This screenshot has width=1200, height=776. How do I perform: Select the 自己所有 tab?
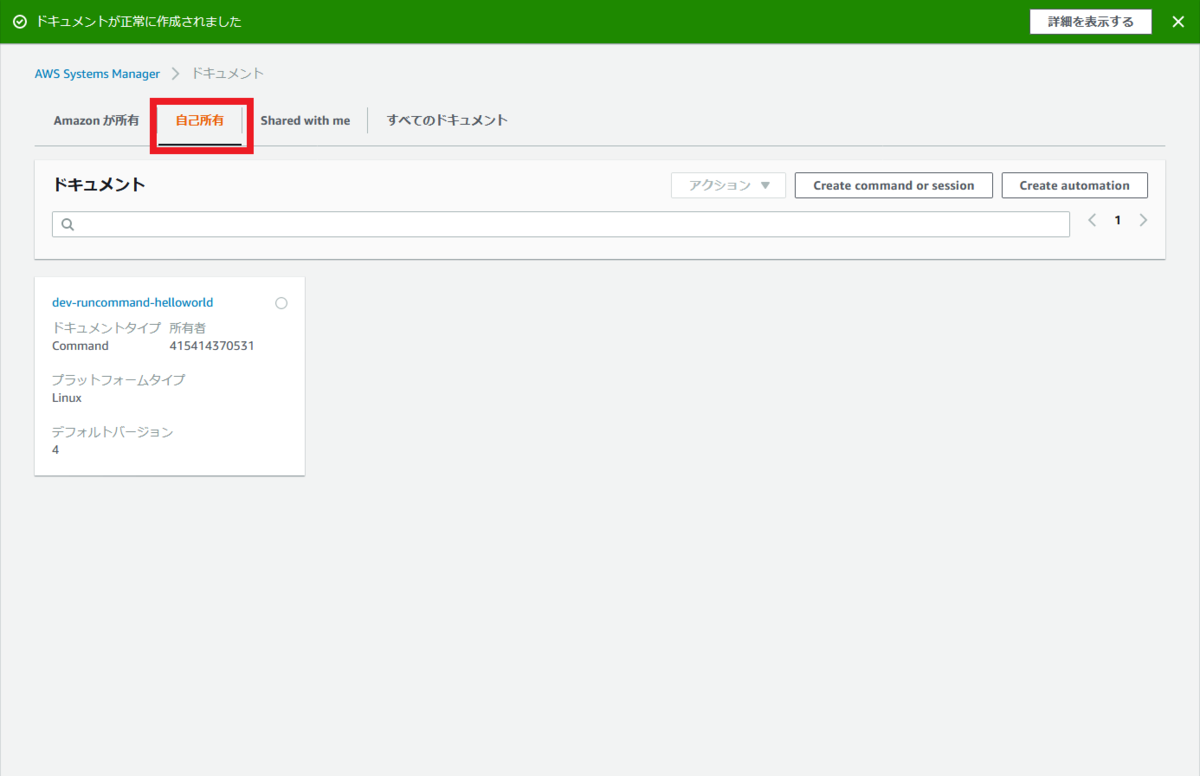click(x=200, y=120)
